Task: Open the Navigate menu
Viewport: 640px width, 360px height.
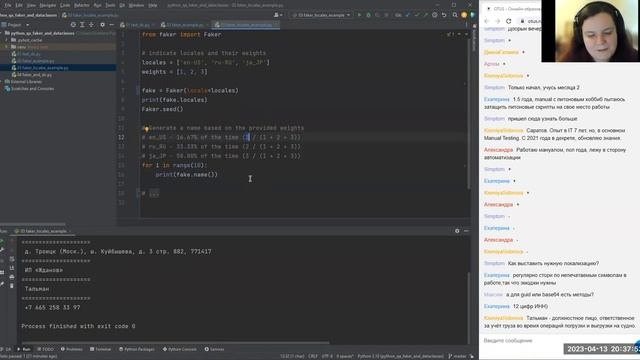Action: [48, 5]
